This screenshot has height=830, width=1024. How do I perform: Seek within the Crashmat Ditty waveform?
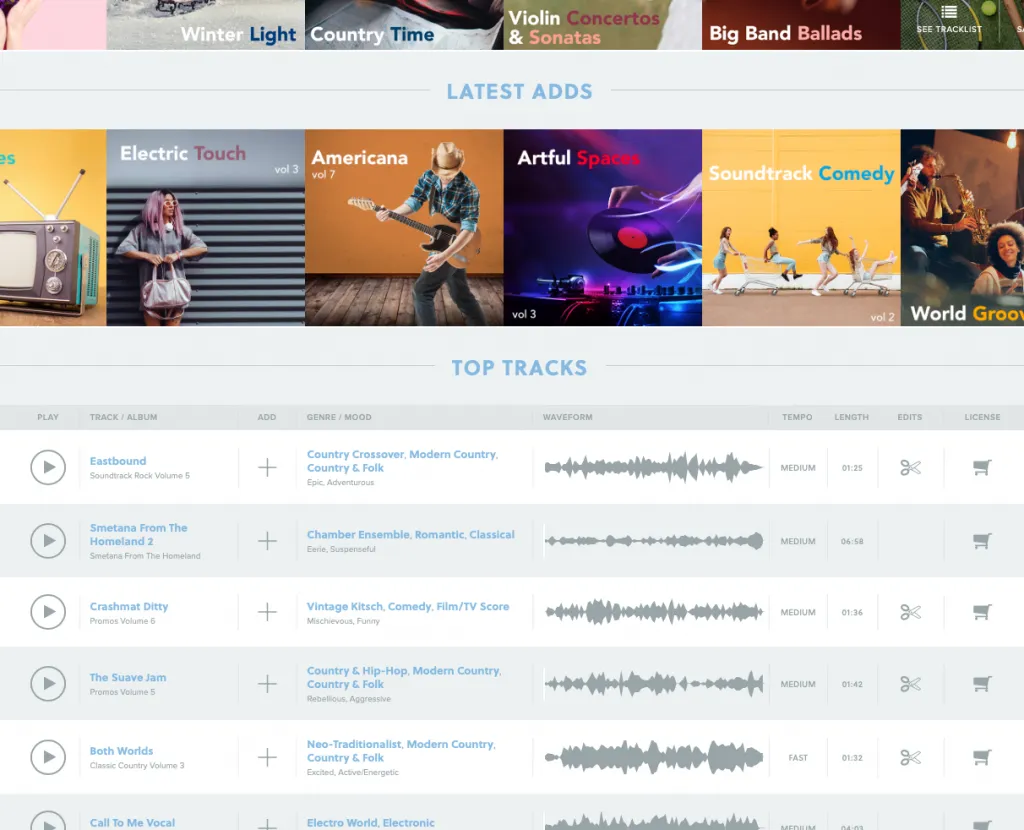(654, 612)
